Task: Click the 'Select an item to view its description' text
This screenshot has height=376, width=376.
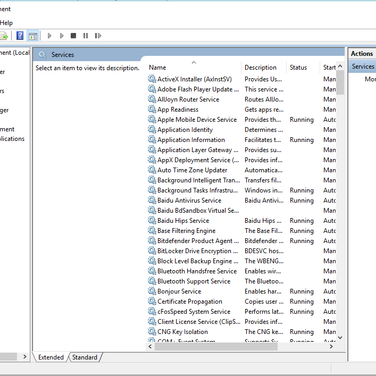Action: [x=87, y=68]
